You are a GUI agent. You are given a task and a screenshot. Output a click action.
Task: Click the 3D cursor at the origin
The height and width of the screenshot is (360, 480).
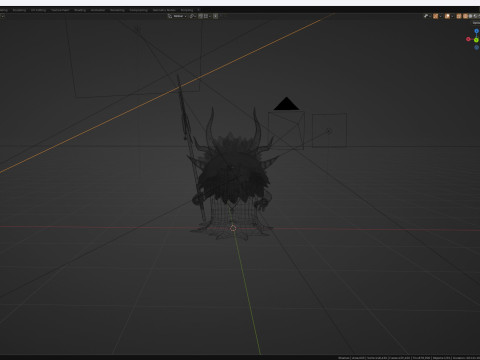click(233, 228)
